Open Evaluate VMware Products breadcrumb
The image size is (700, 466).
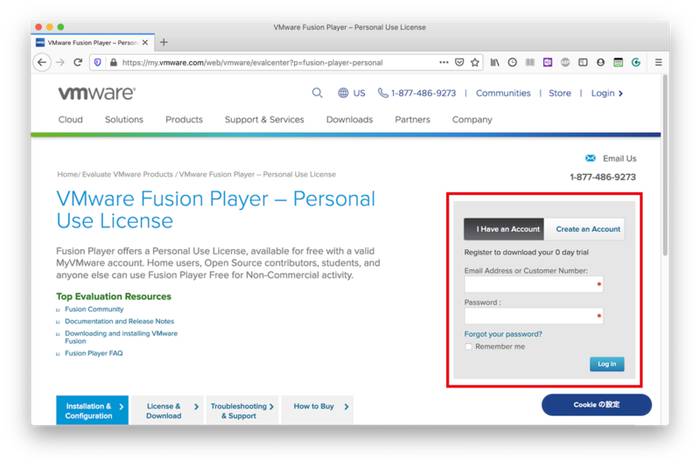(127, 174)
